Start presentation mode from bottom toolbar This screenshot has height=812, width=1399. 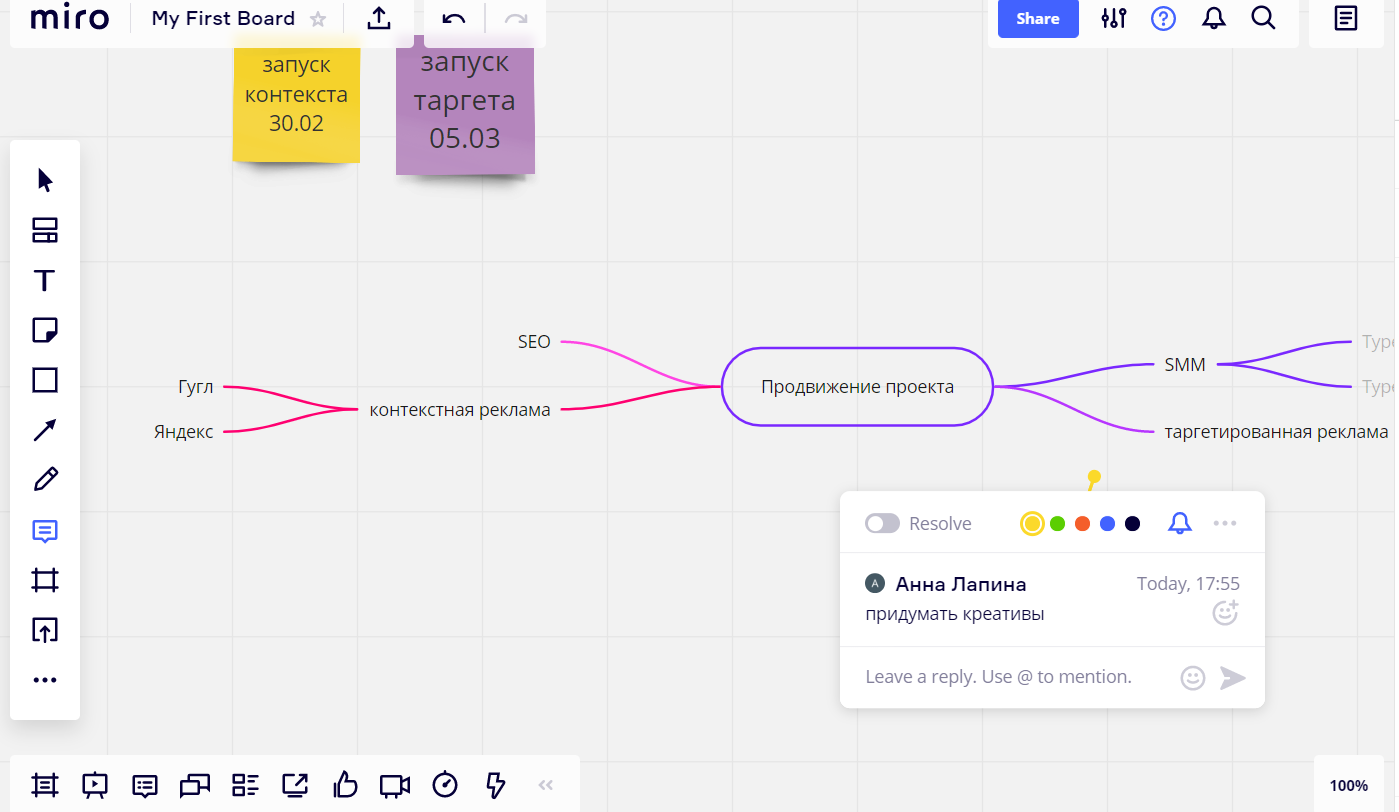tap(95, 785)
